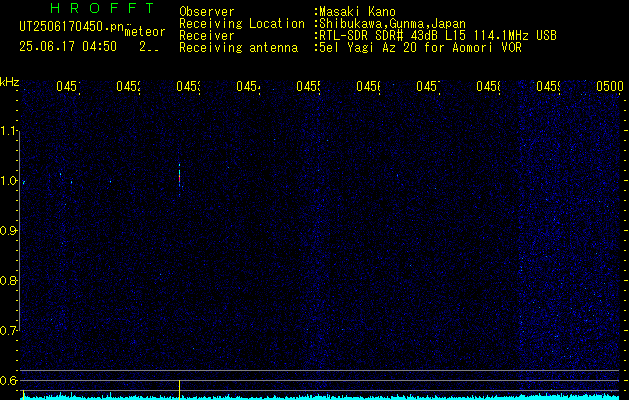629x400 pixels.
Task: Click the 0457 time marker
Action: click(x=428, y=86)
